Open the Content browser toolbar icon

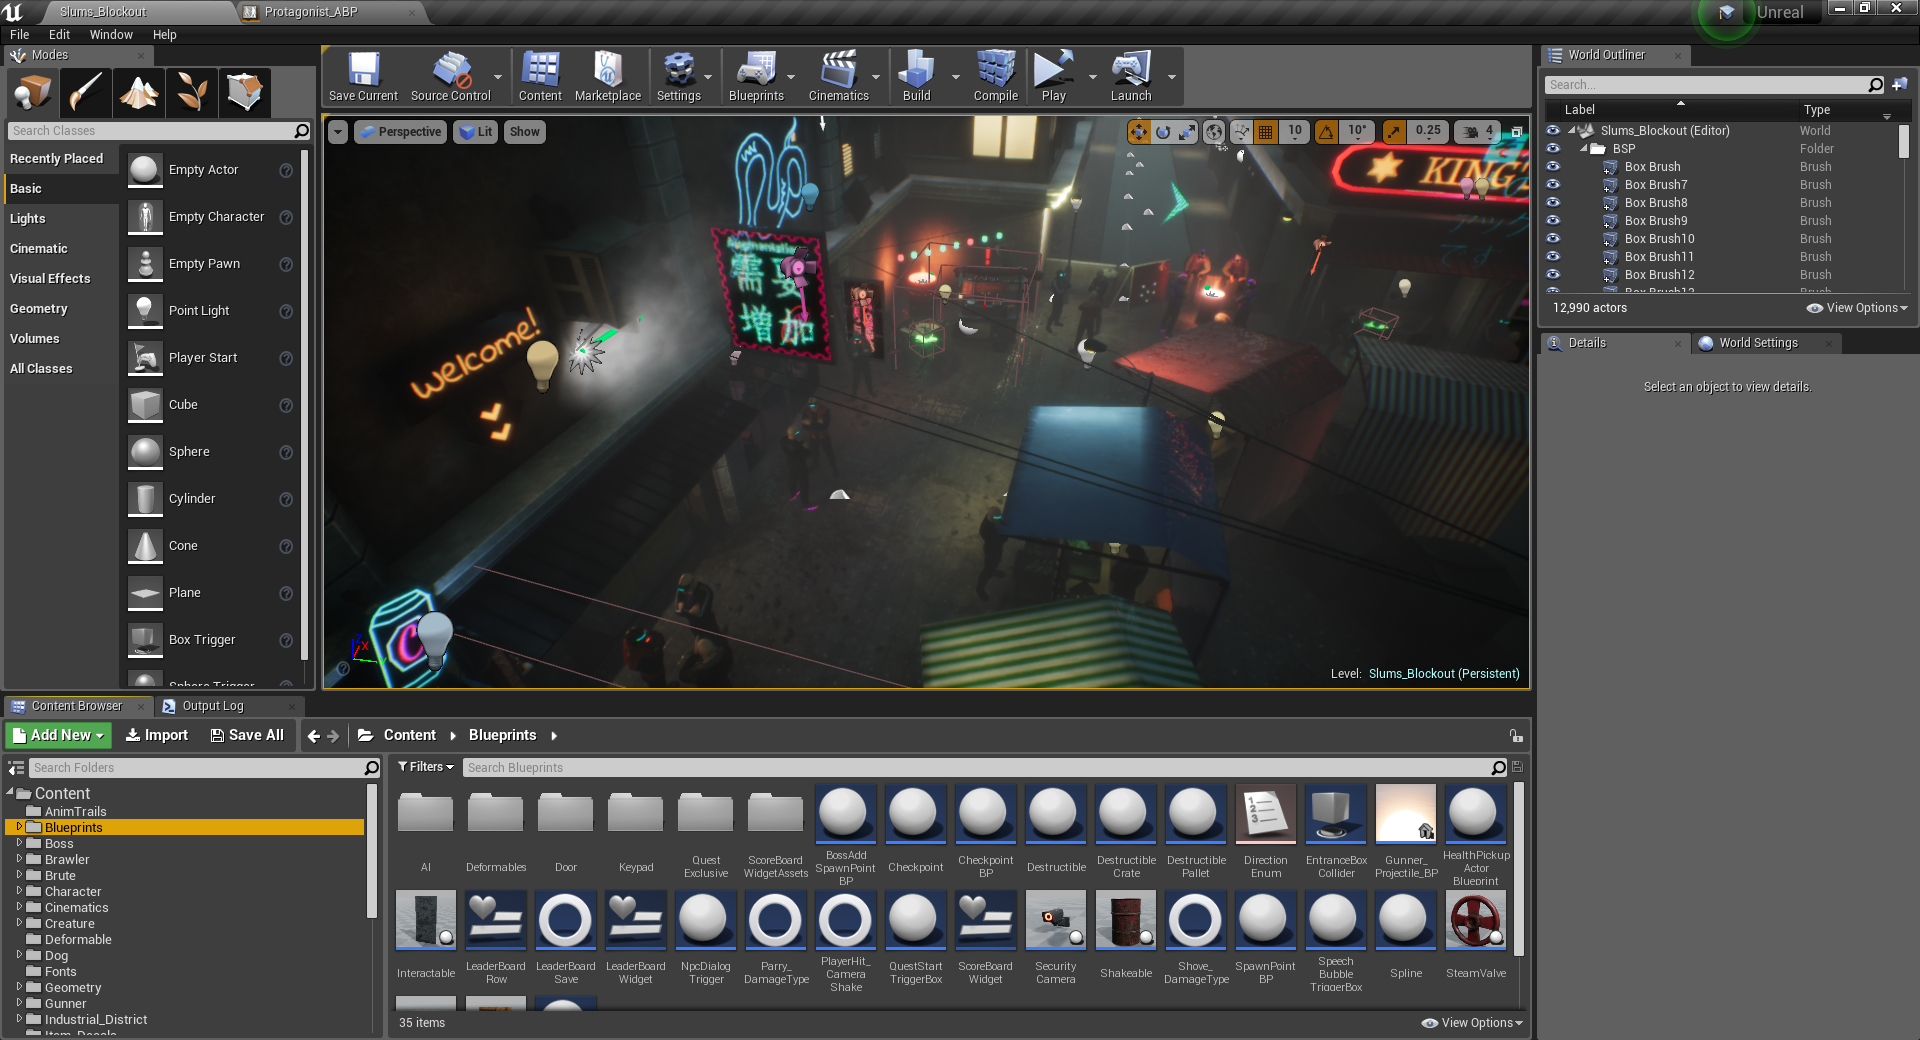540,76
